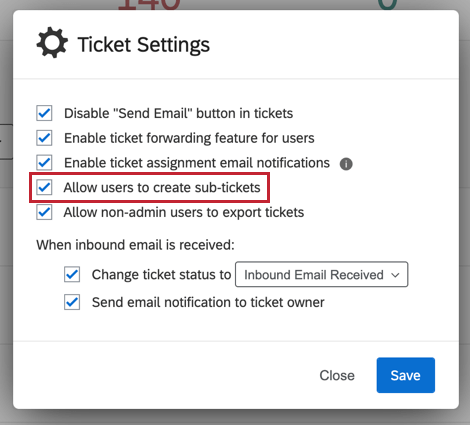
Task: Click the Ticket Settings title text
Action: (144, 45)
